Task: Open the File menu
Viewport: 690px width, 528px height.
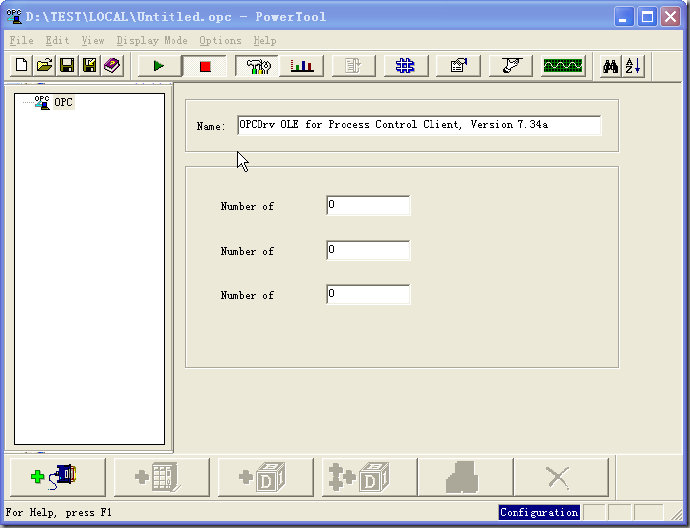Action: [22, 40]
